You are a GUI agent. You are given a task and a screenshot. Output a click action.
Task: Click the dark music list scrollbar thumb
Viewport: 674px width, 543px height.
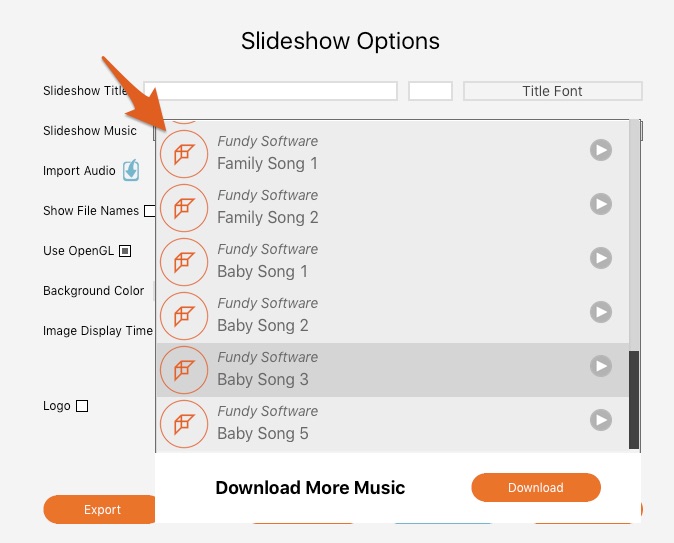tap(634, 400)
